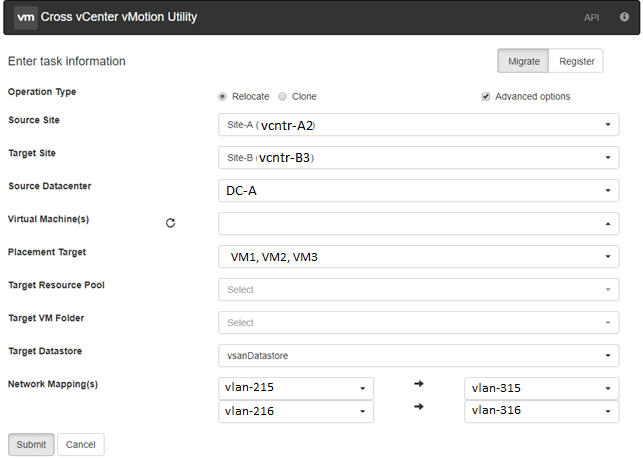Refresh the Virtual Machine(s) list

(170, 223)
